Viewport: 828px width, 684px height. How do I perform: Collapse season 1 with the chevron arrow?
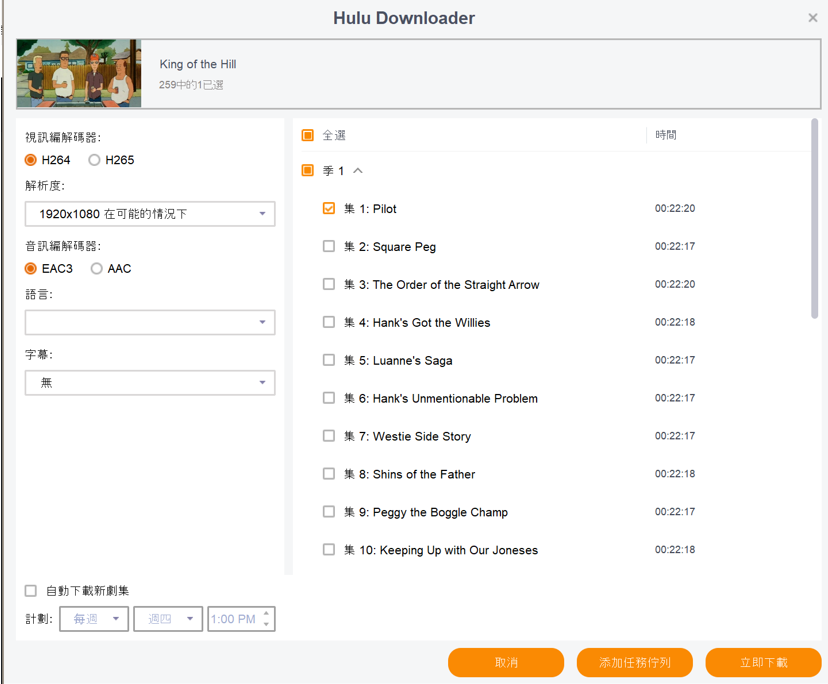coord(358,171)
